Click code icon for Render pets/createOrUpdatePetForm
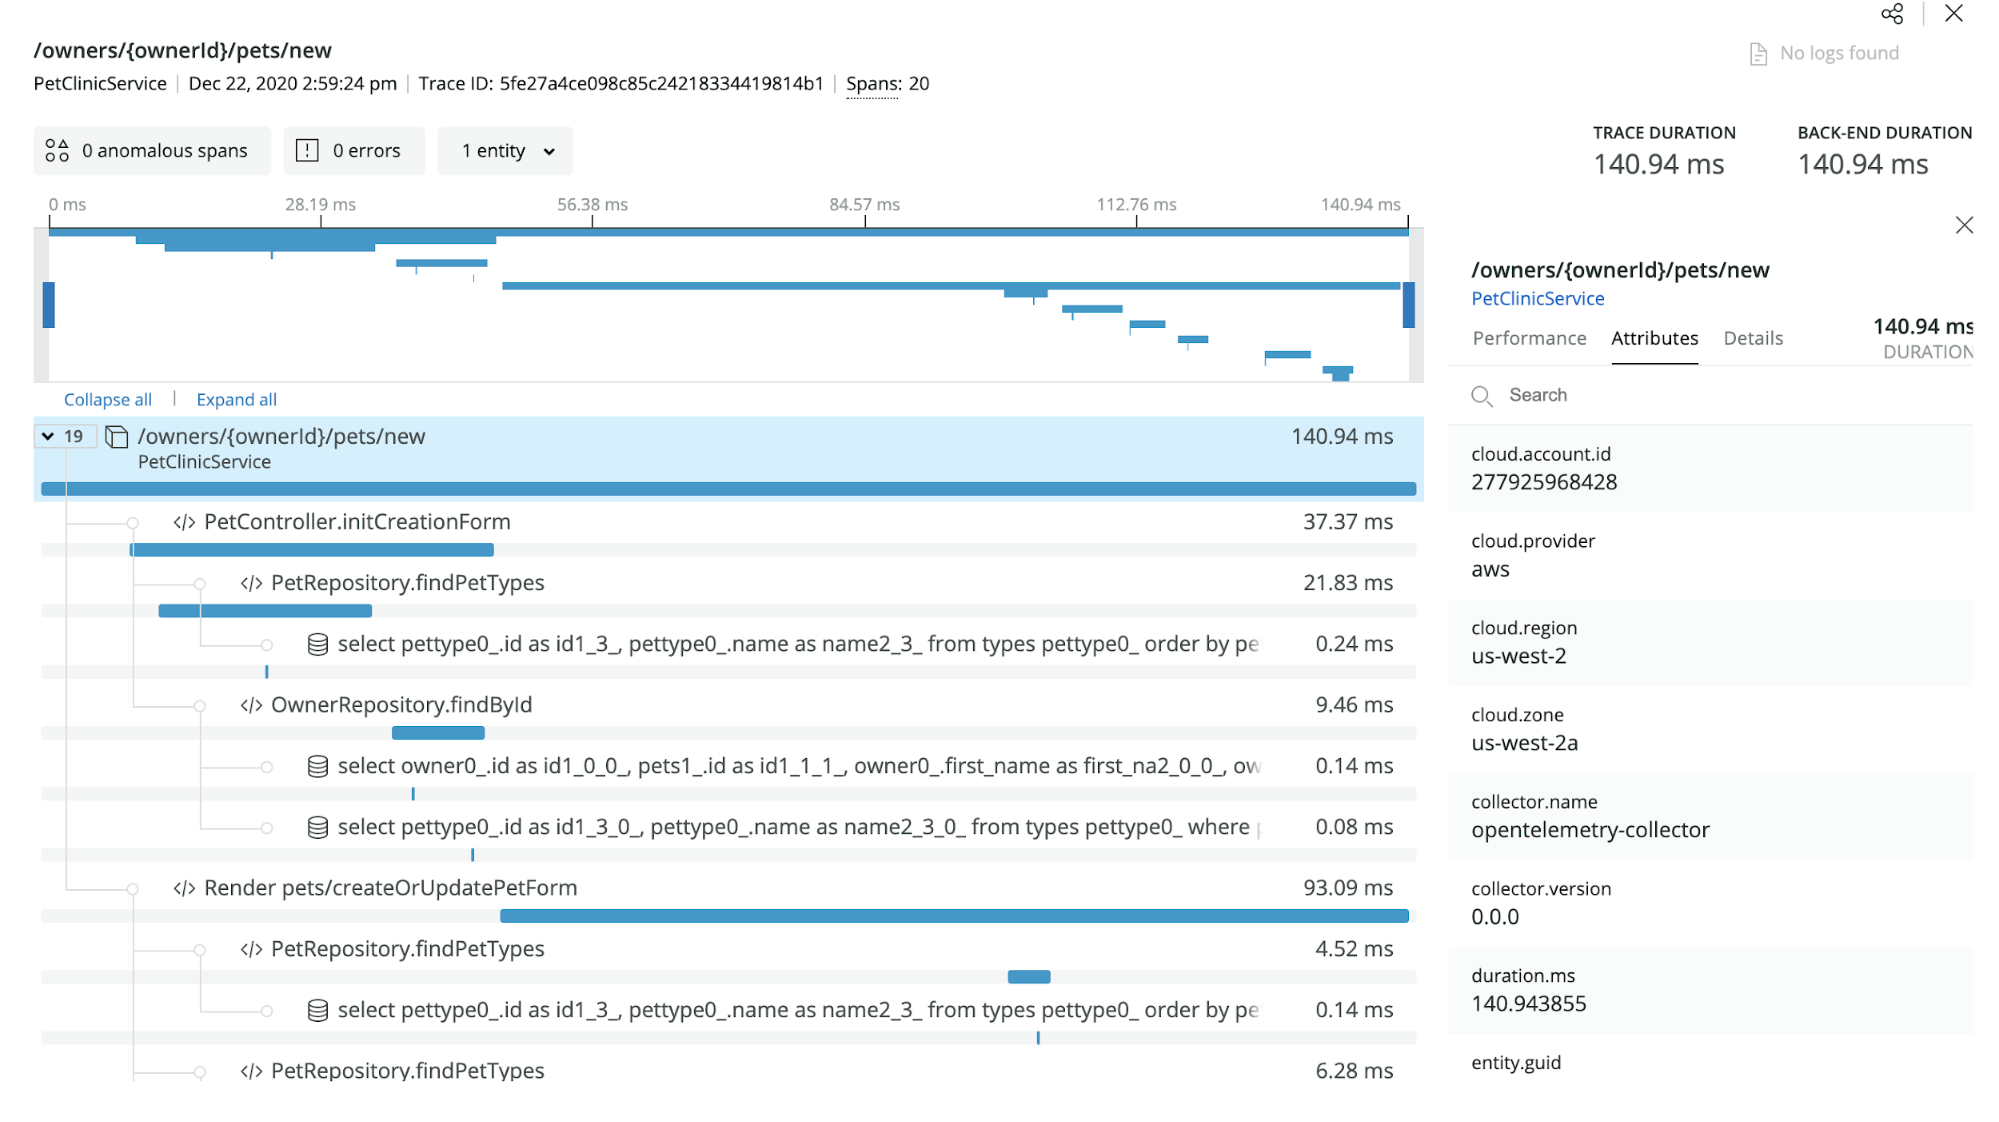 (x=184, y=889)
